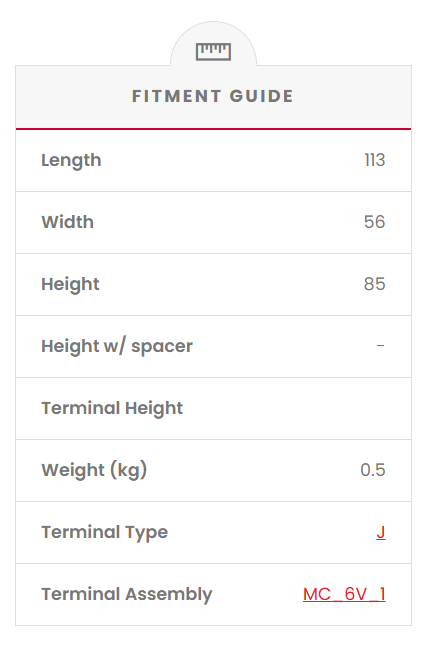Click the empty Terminal Height value cell
Image resolution: width=427 pixels, height=652 pixels.
[x=333, y=408]
